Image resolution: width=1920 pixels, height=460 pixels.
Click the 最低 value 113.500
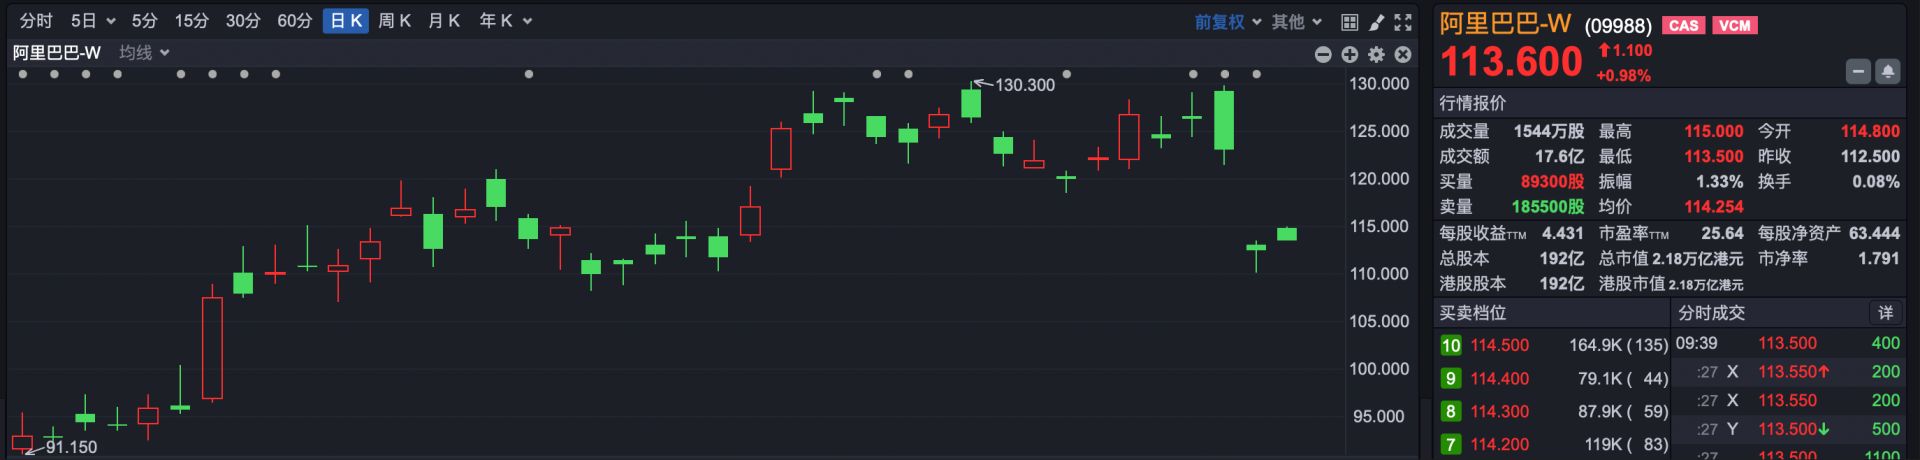tap(1714, 156)
